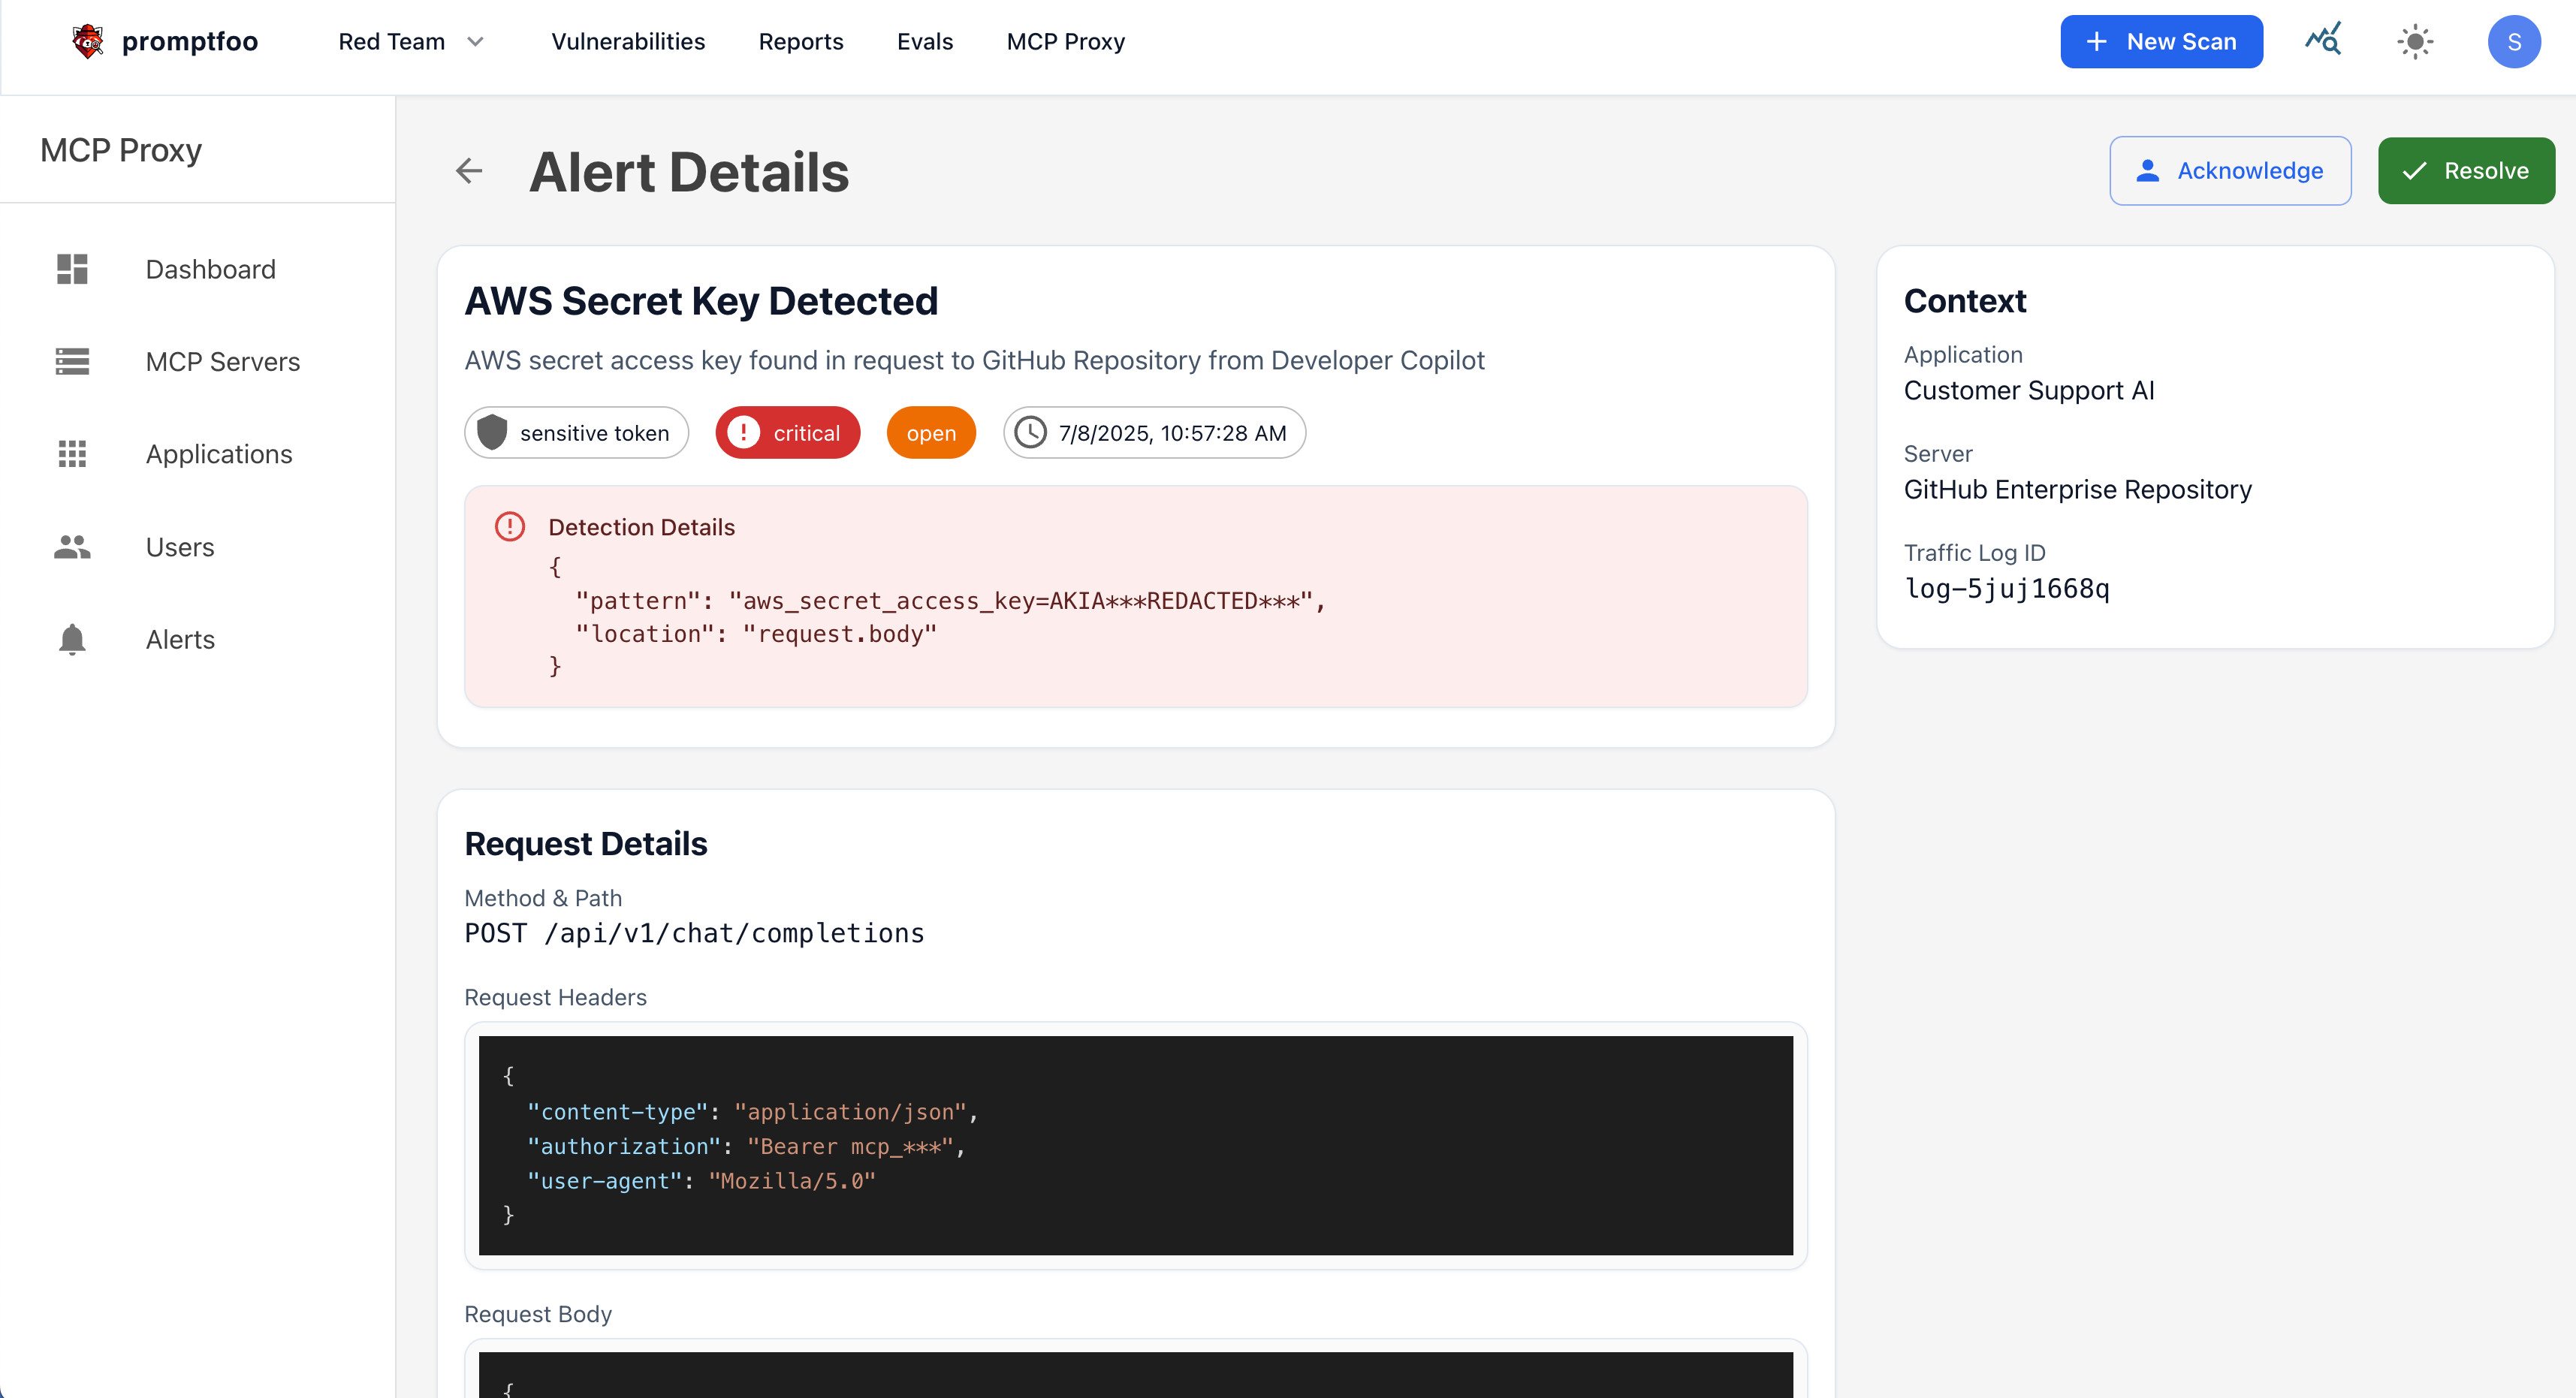Screen dimensions: 2576x1398
Task: Switch to the Vulnerabilities tab
Action: [x=628, y=41]
